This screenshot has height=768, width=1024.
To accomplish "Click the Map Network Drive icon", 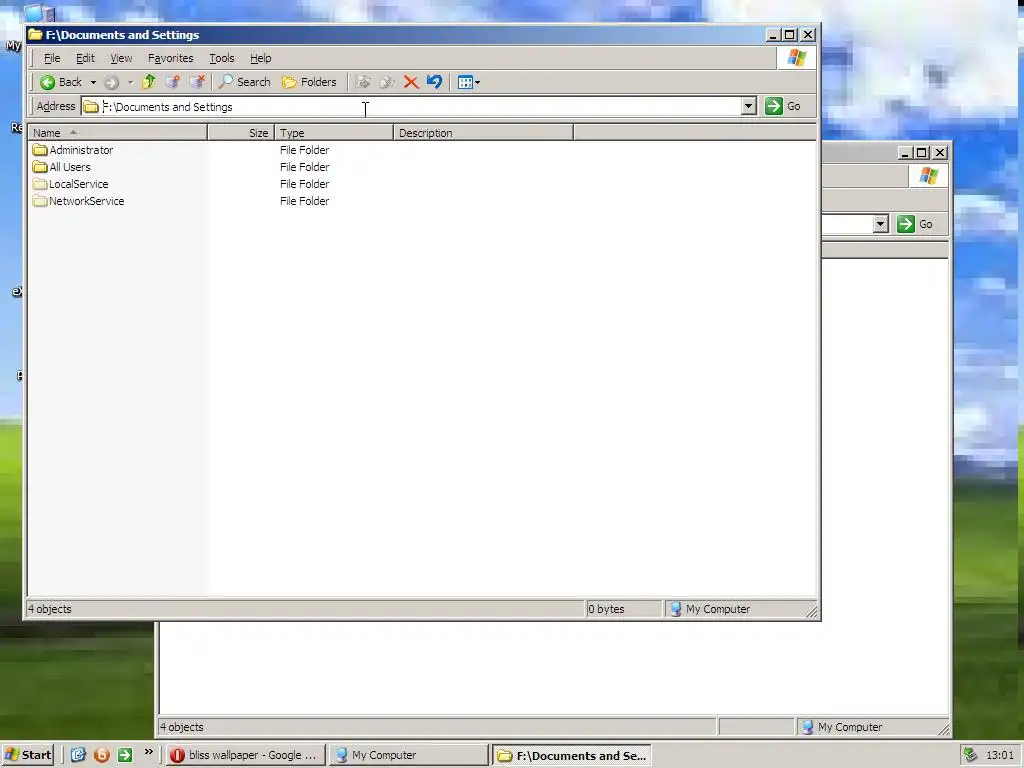I will (172, 82).
